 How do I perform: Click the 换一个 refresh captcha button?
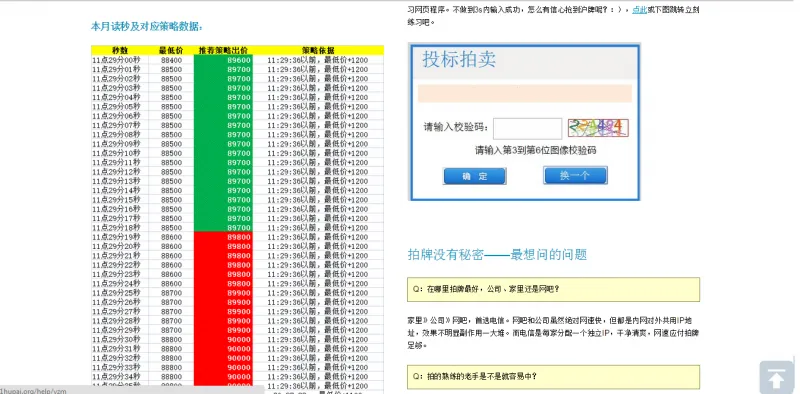click(x=575, y=176)
